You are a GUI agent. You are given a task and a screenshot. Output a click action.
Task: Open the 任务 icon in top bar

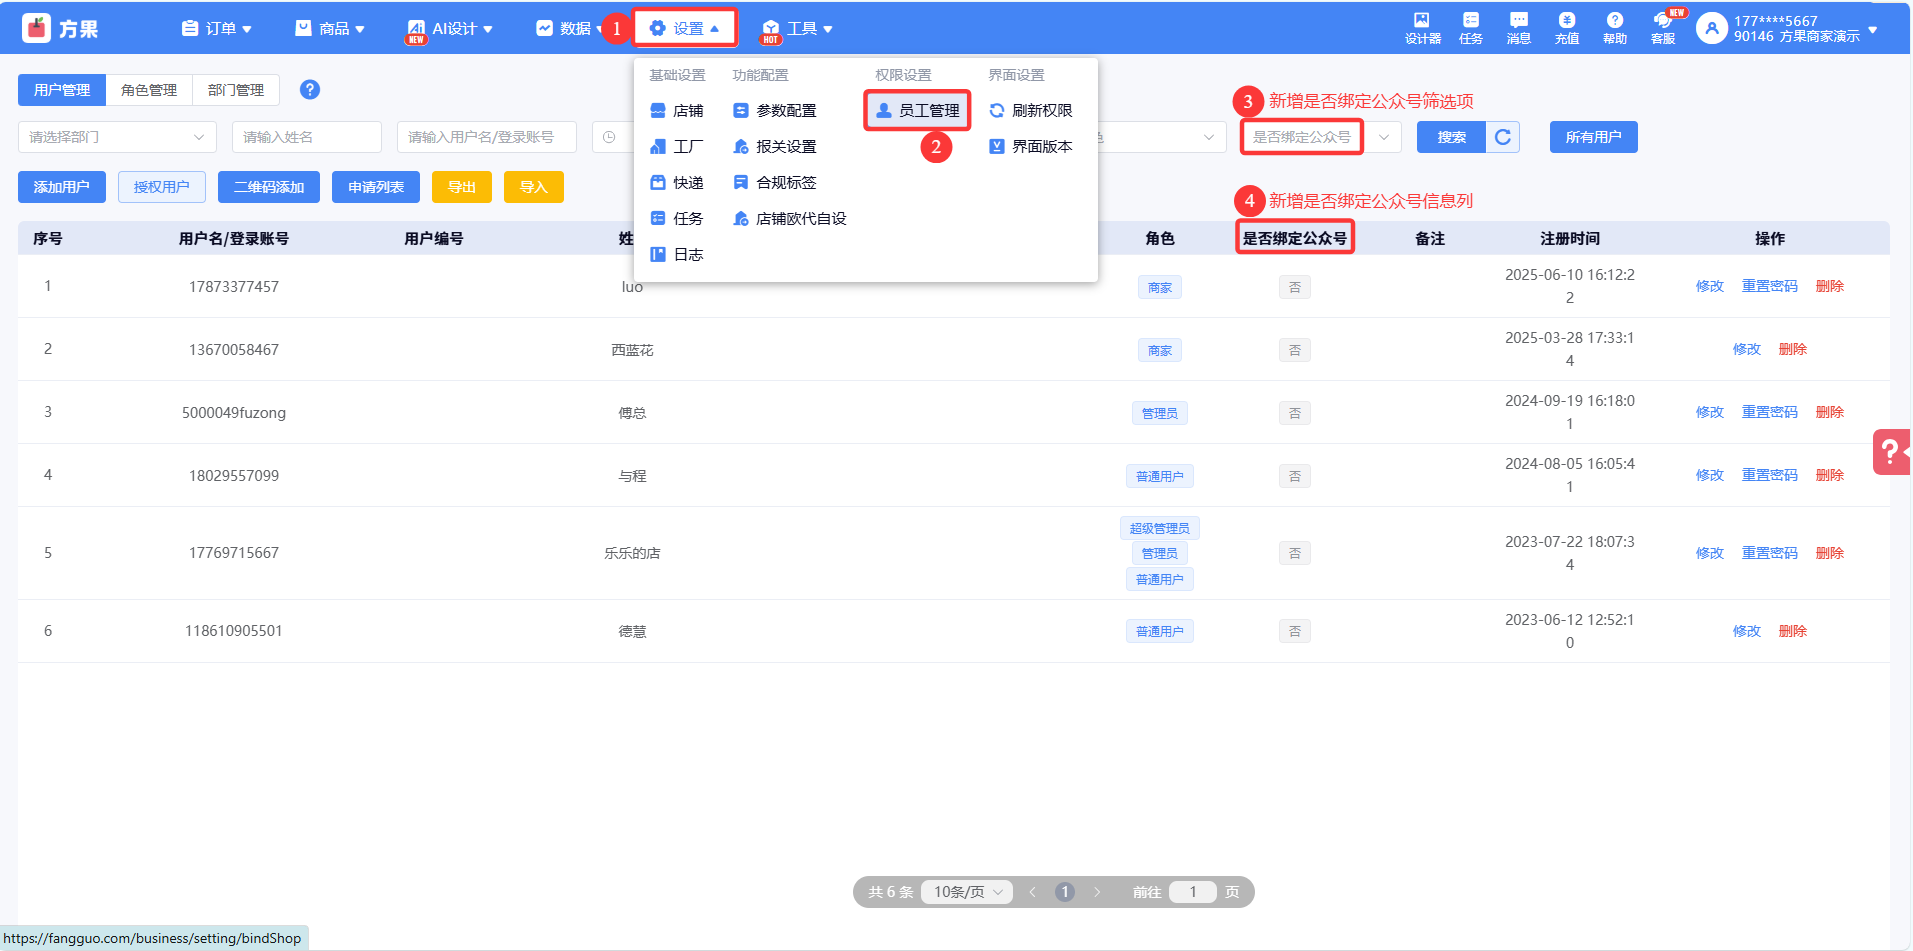1470,28
